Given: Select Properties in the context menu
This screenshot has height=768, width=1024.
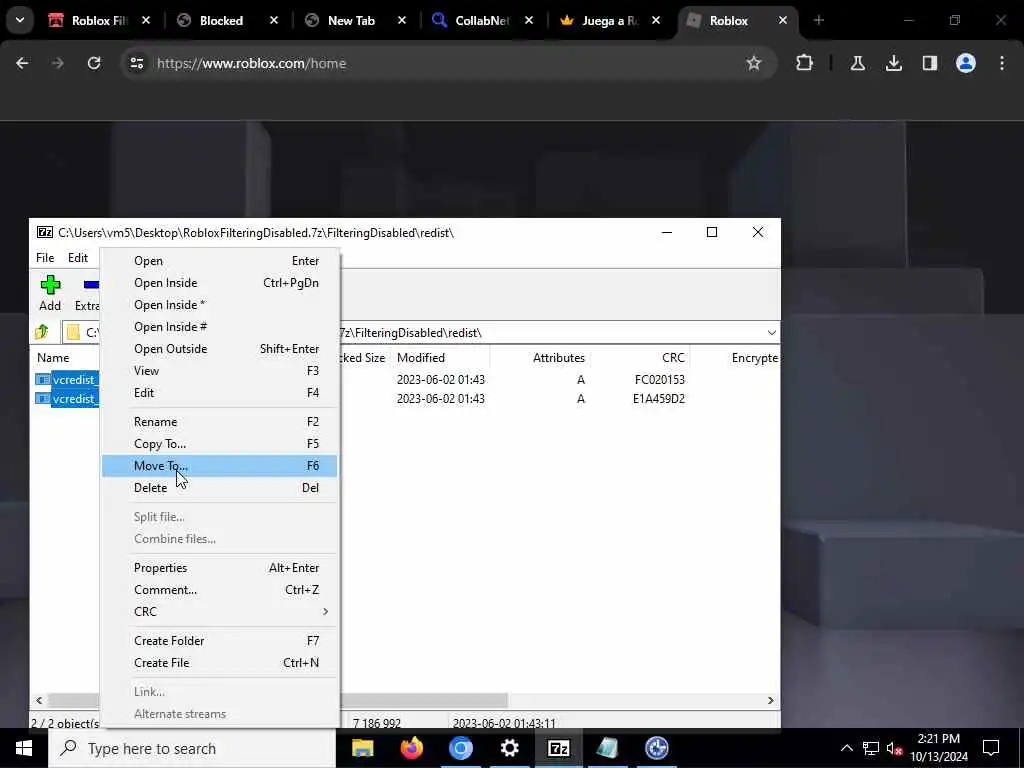Looking at the screenshot, I should click(x=219, y=568).
